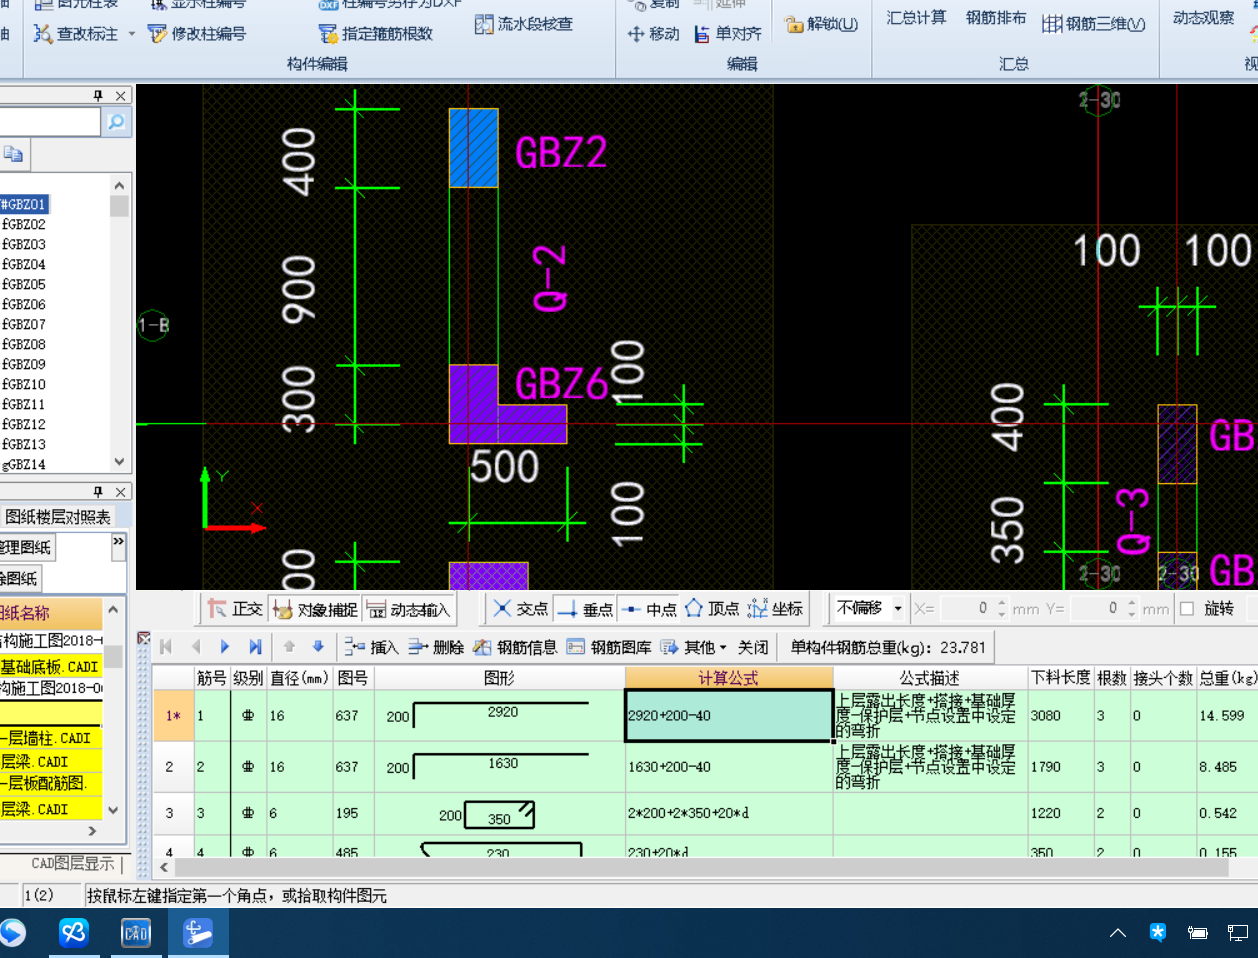The image size is (1258, 958).
Task: Open 钢筋三维(V) view
Action: click(1094, 23)
